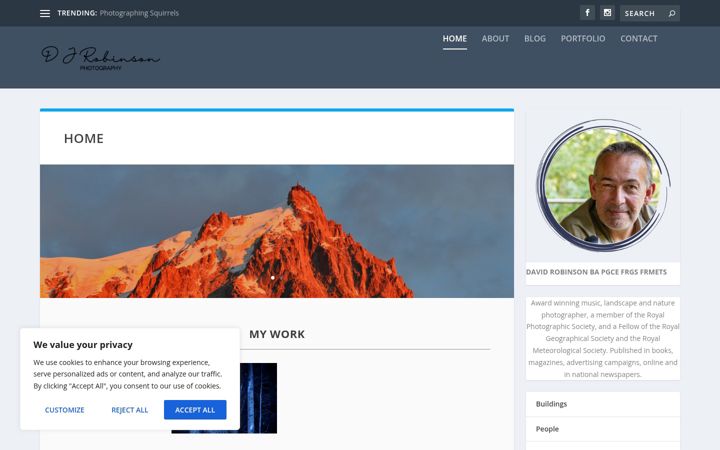Click the red mountain slider image

tap(277, 231)
